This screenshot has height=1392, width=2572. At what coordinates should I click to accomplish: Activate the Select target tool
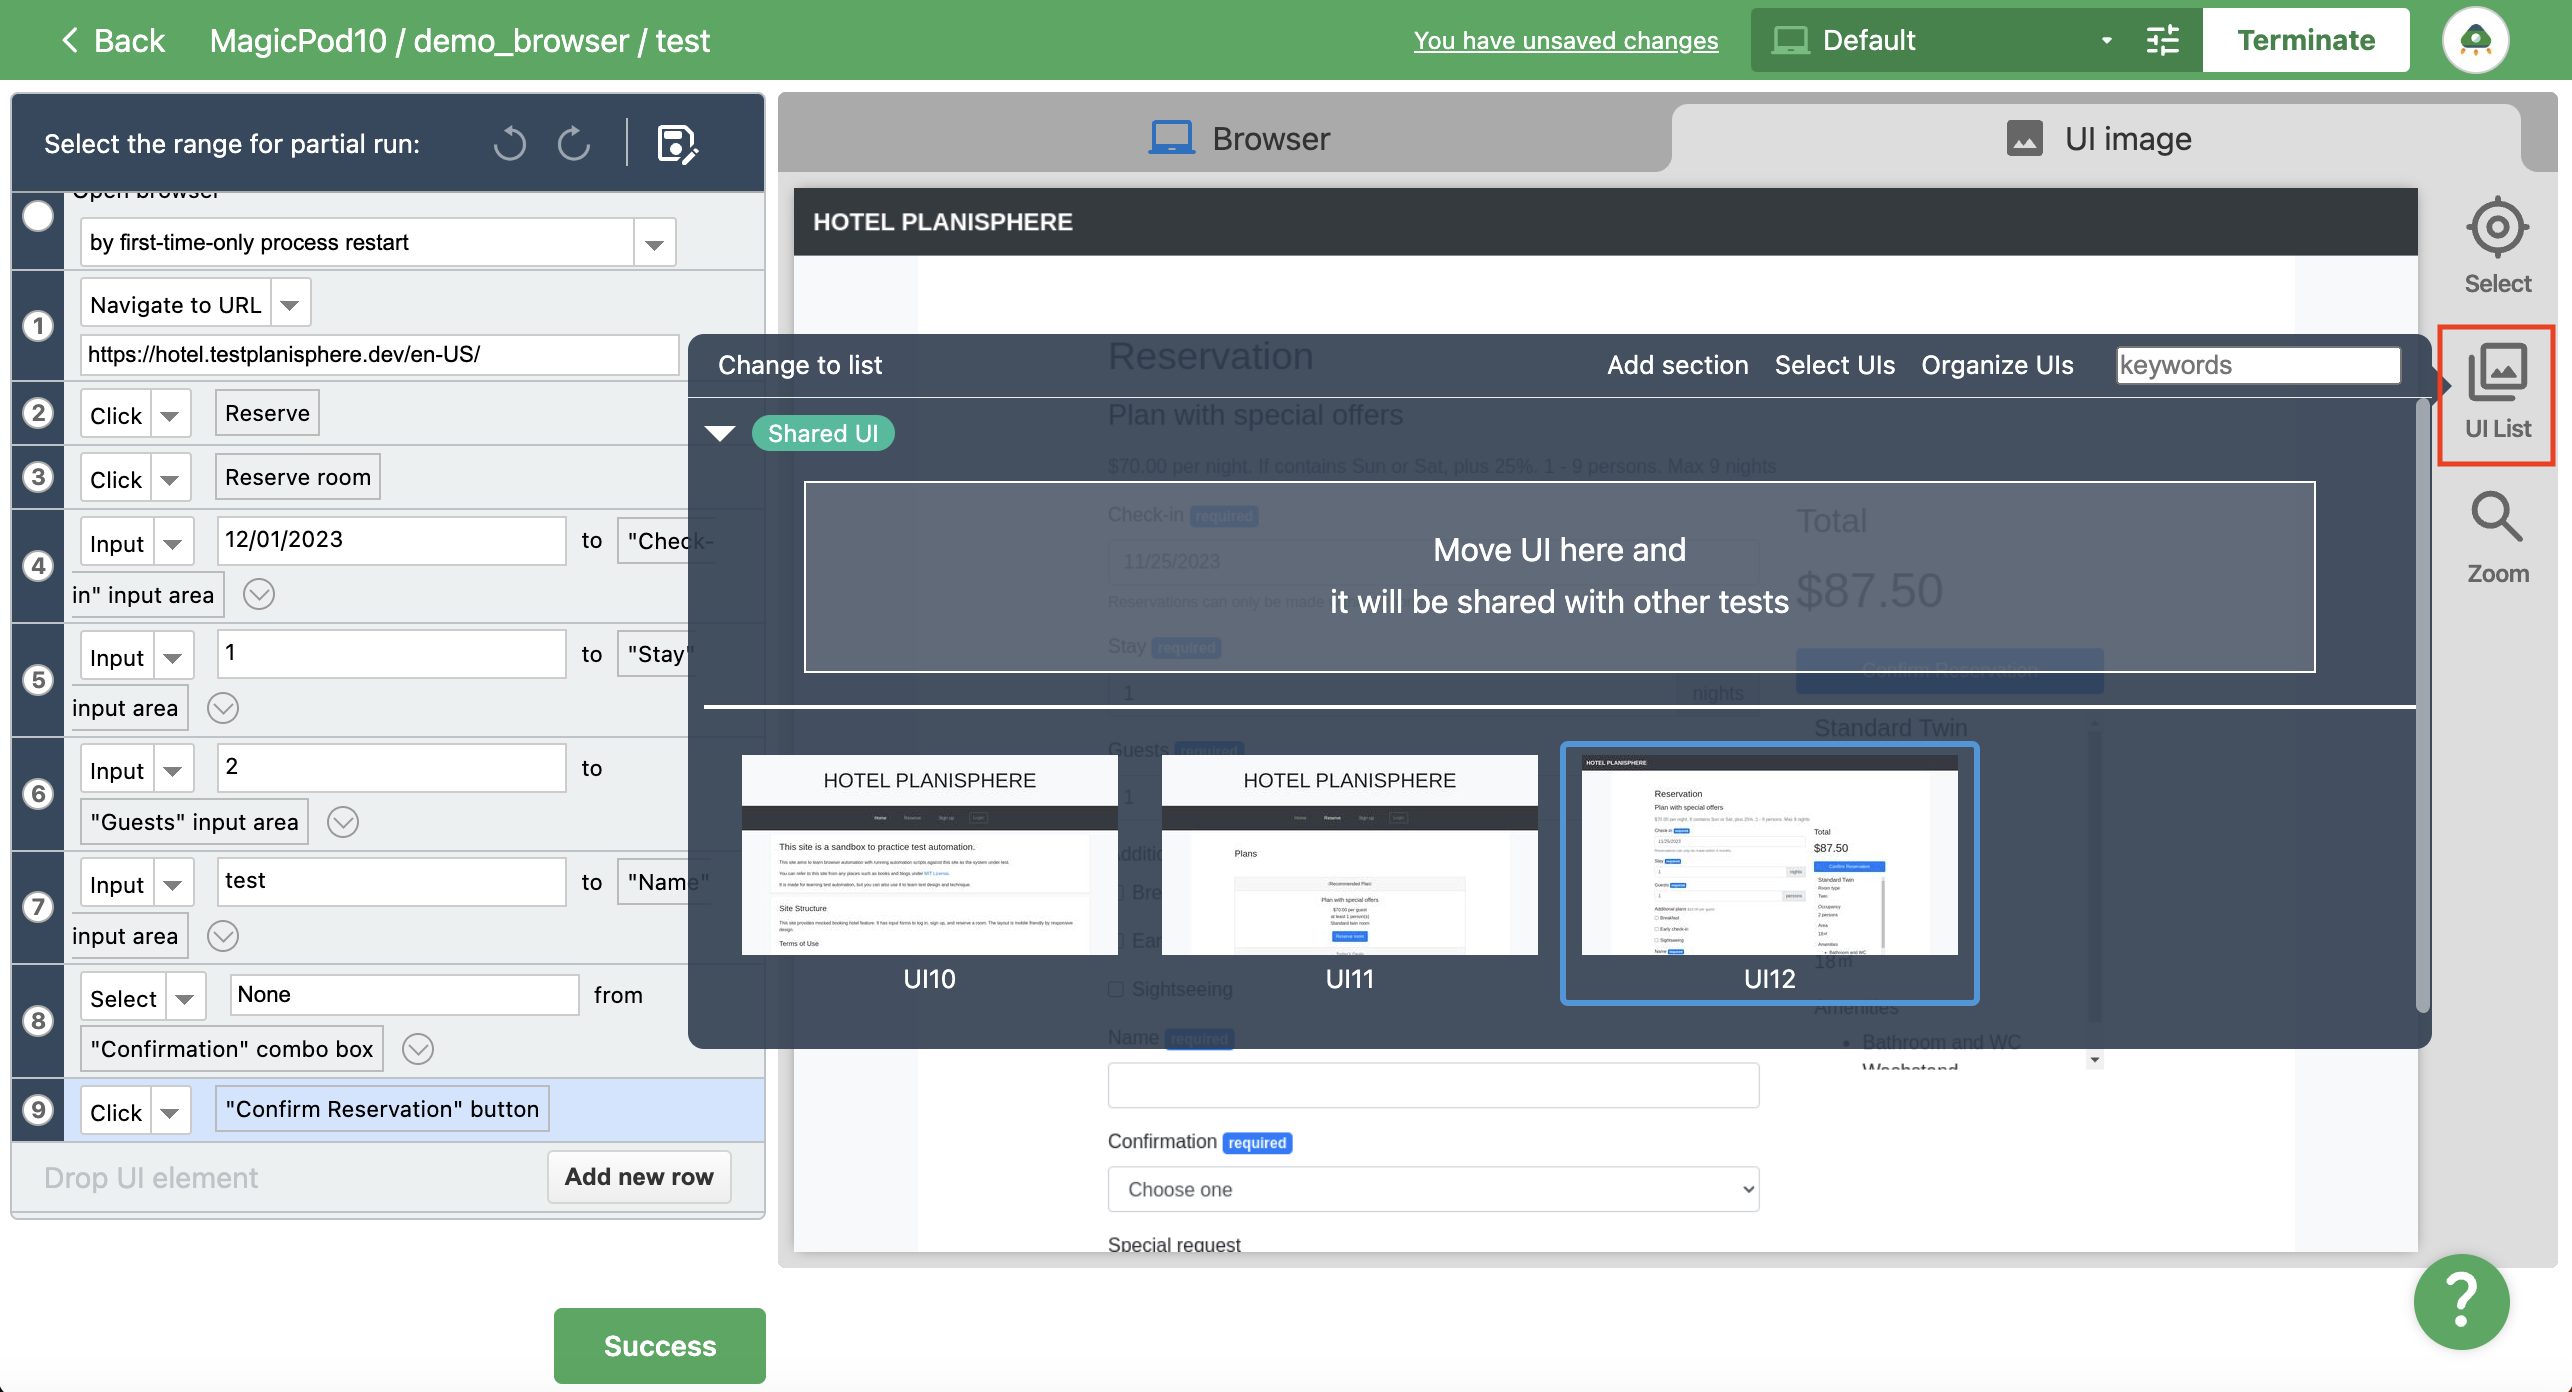coord(2497,246)
